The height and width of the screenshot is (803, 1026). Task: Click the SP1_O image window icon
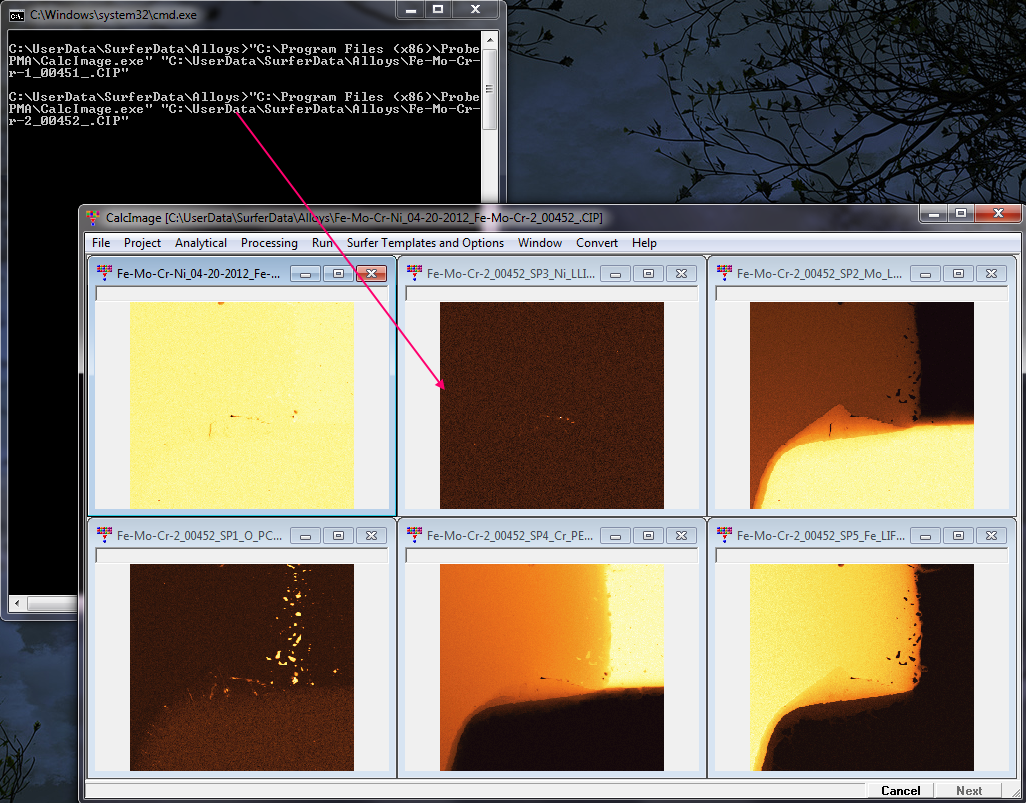point(104,535)
